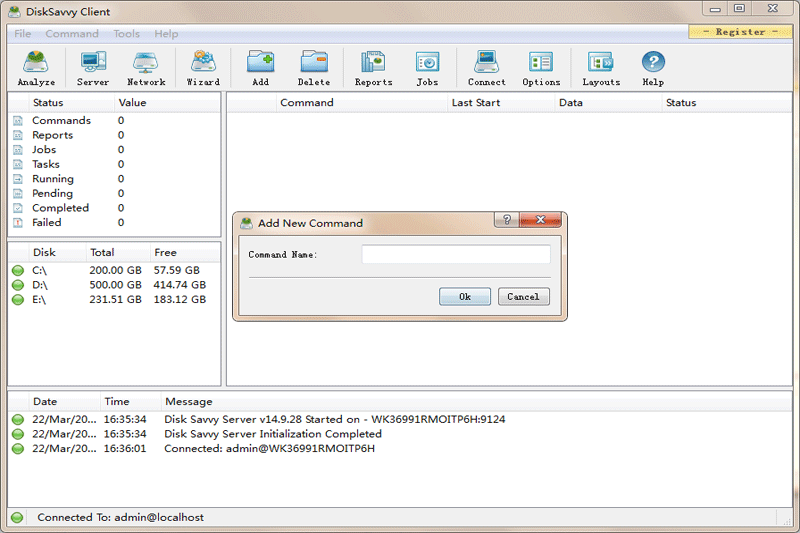Open the Layouts toolbar icon
Viewport: 800px width, 533px height.
tap(601, 68)
